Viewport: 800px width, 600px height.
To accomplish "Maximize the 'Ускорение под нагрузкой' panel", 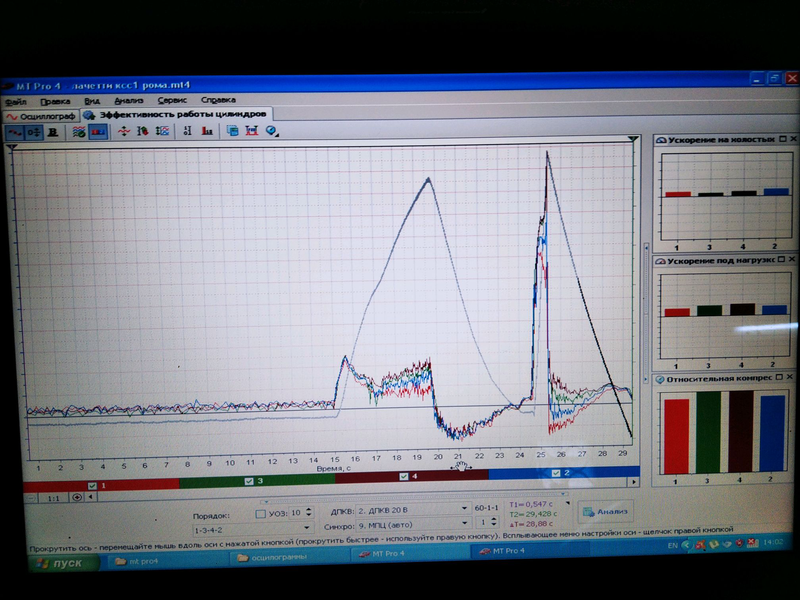I will click(x=782, y=260).
